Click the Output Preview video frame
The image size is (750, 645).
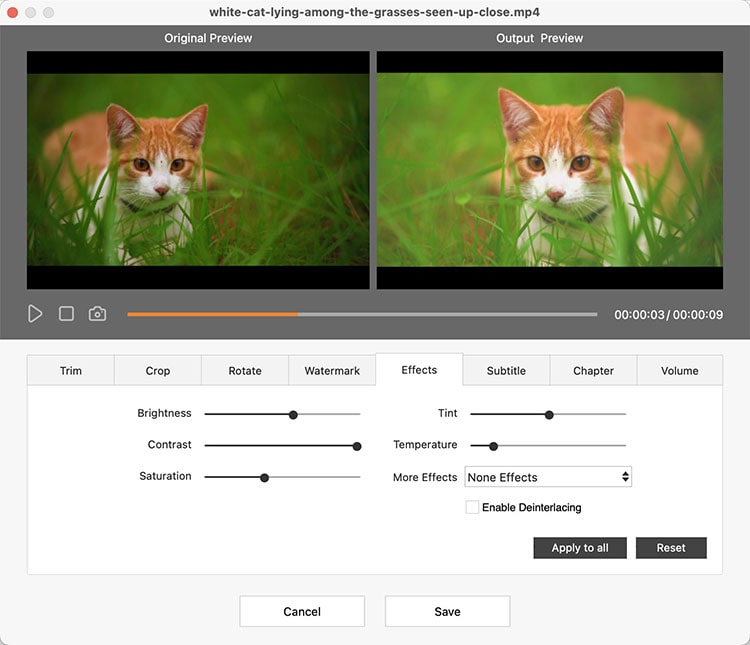pyautogui.click(x=549, y=170)
